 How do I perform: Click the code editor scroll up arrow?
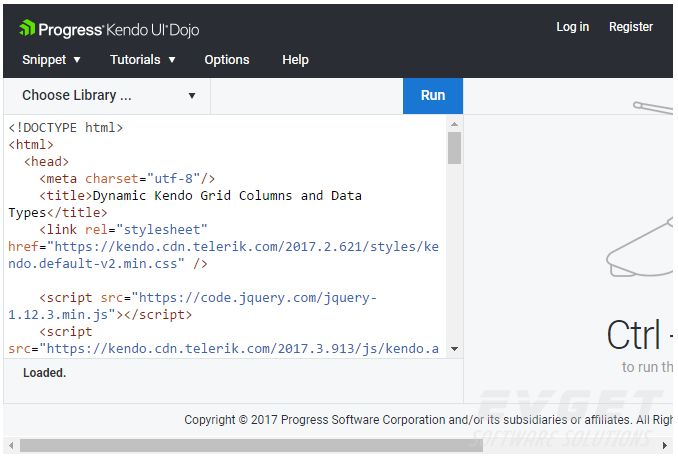(454, 124)
